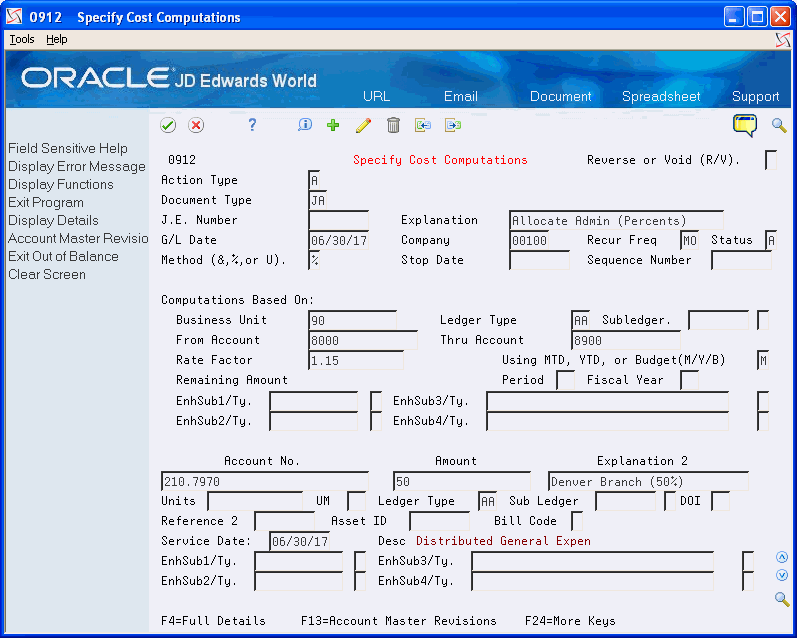The height and width of the screenshot is (638, 797).
Task: Click the Explanation 2 field
Action: point(648,481)
